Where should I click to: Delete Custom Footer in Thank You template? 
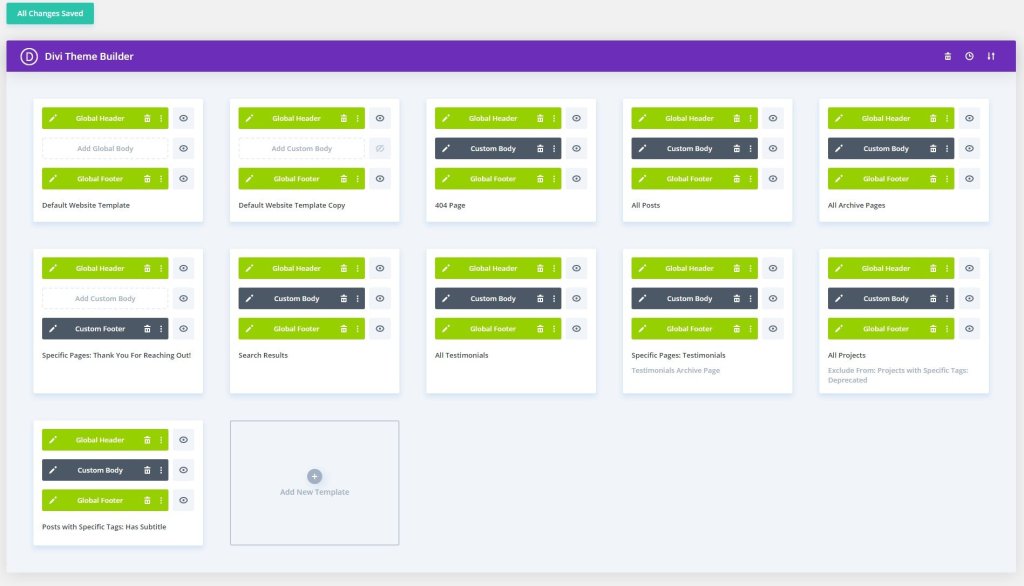(x=147, y=329)
